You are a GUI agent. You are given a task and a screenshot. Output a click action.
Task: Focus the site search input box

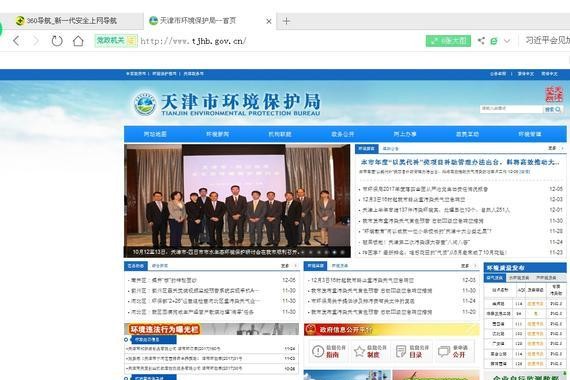pyautogui.click(x=511, y=109)
